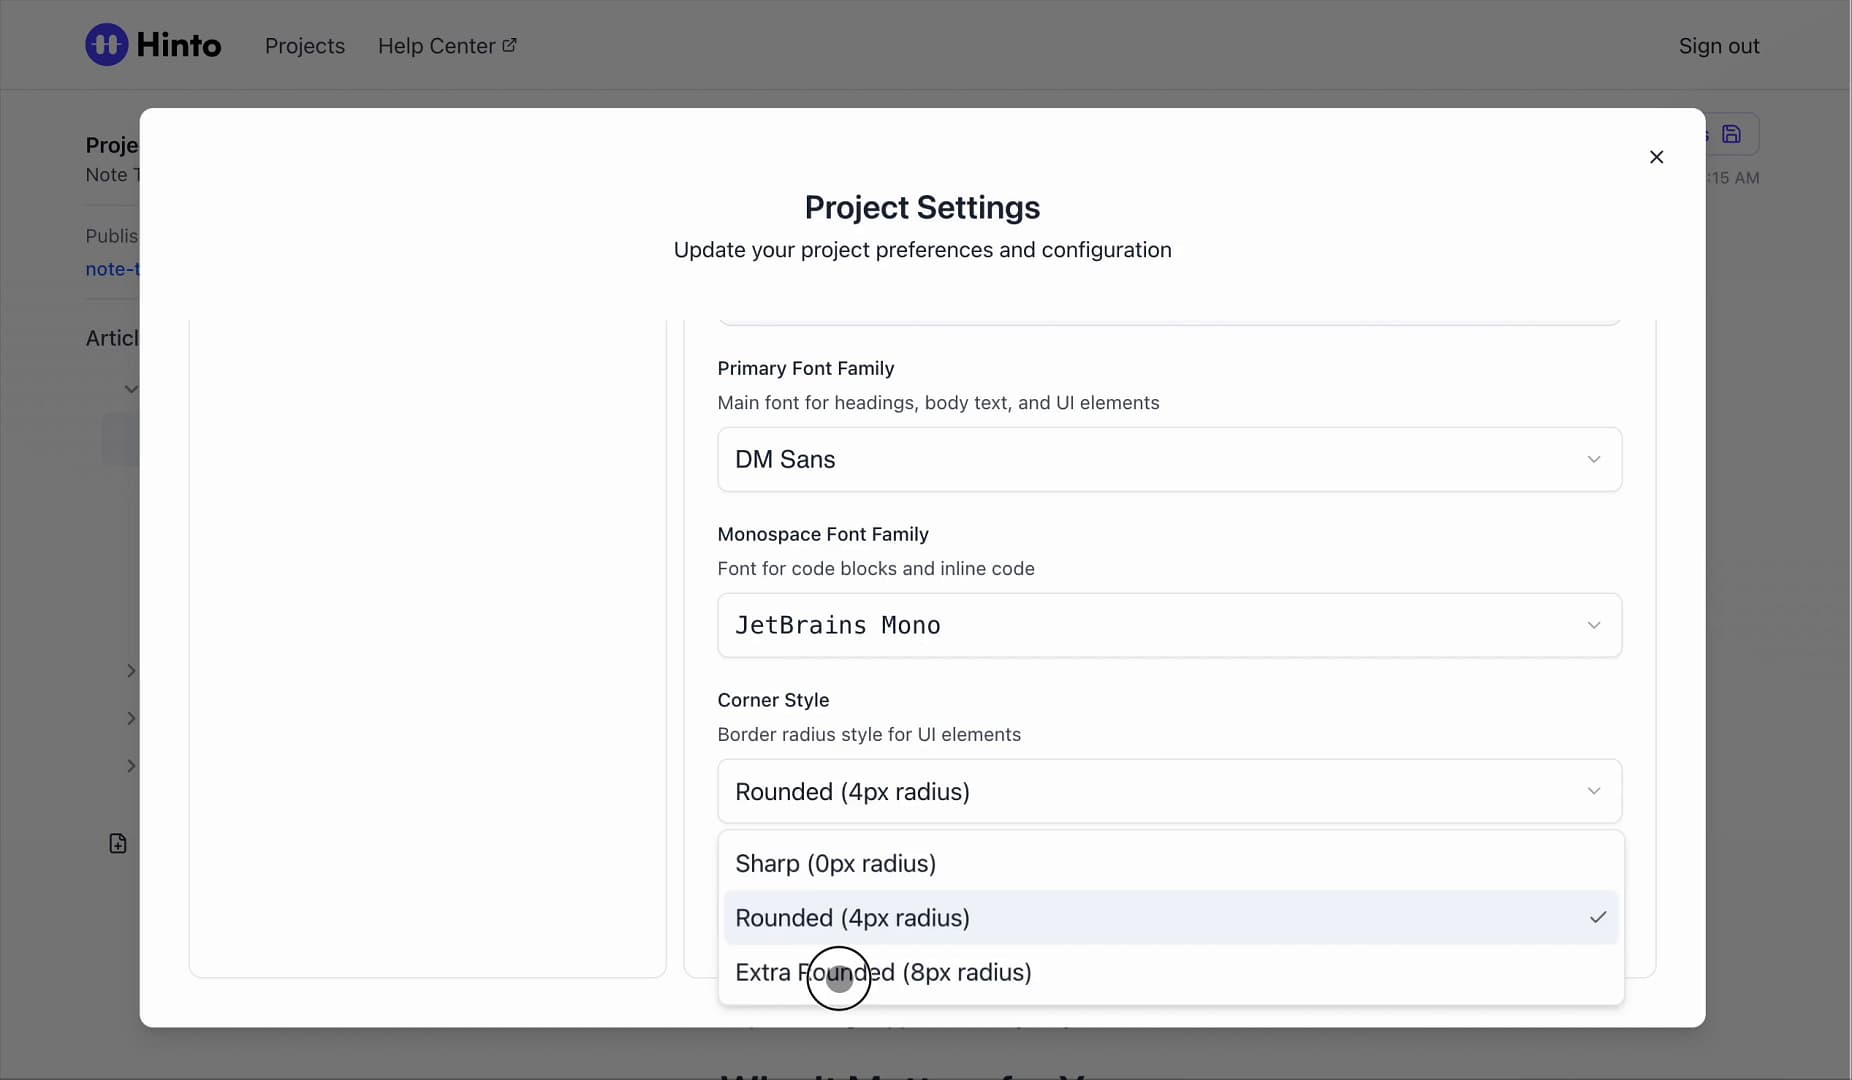Open the Projects navigation item
Viewport: 1852px width, 1080px height.
(305, 46)
